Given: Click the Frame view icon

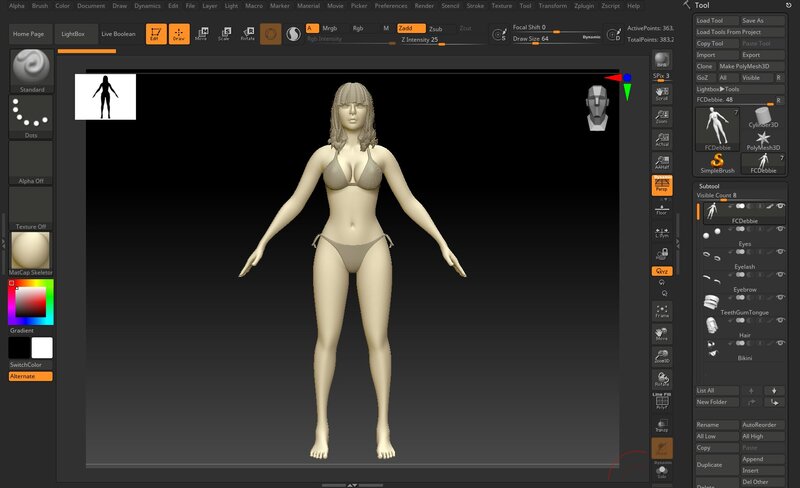Looking at the screenshot, I should tap(661, 309).
